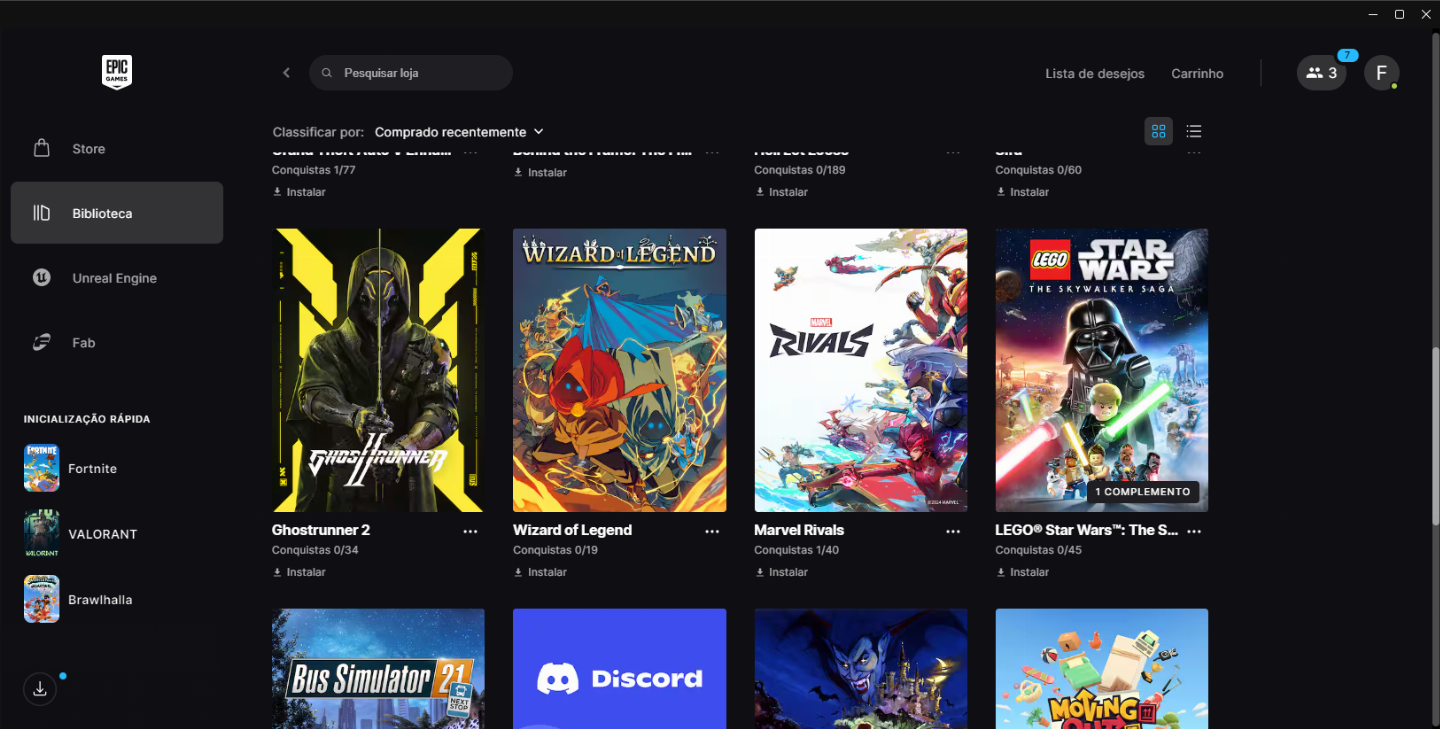Screen dimensions: 1440x729
Task: Open Moving Out cover
Action: tap(1102, 669)
